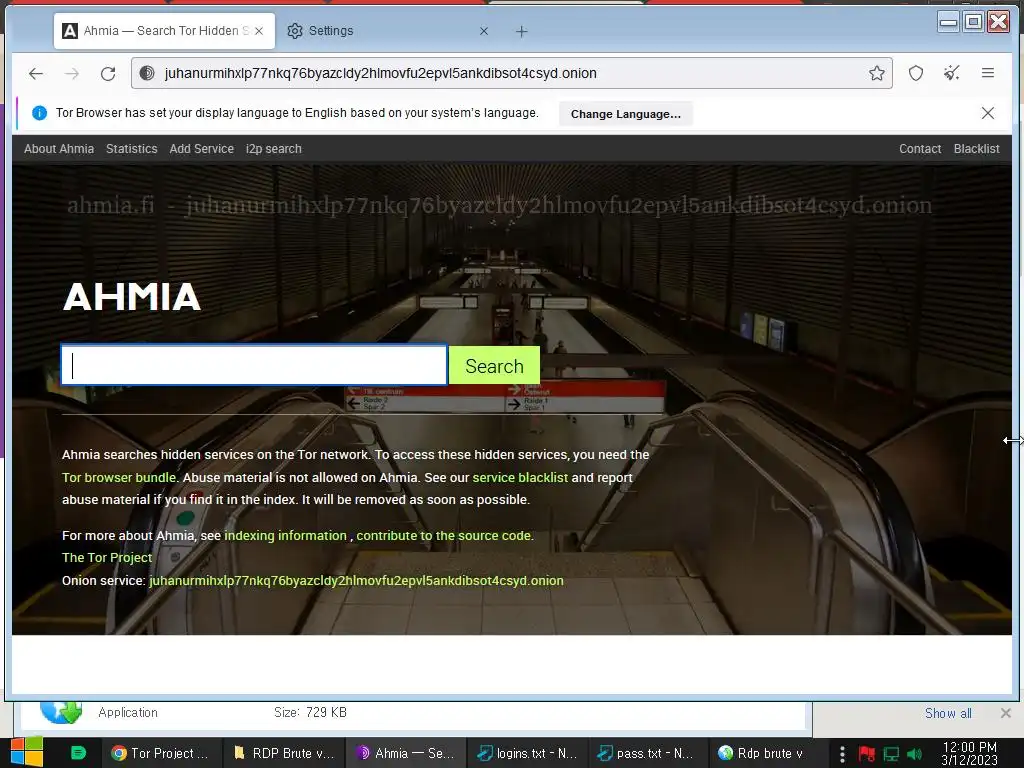Click the info icon in the notification bar
Viewport: 1024px width, 768px height.
pos(39,113)
